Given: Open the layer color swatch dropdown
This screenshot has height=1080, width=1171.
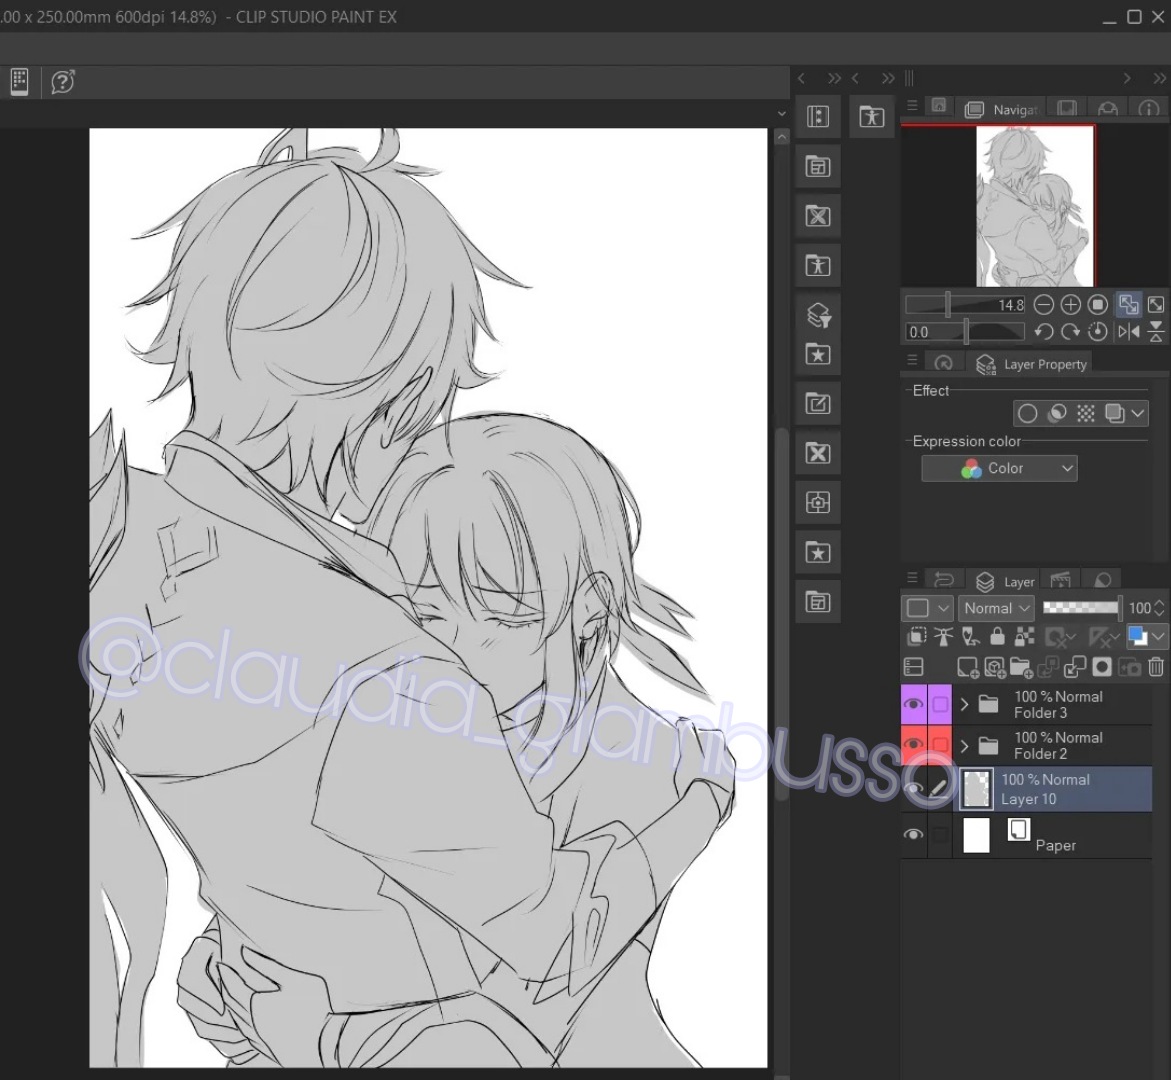Looking at the screenshot, I should point(1146,636).
